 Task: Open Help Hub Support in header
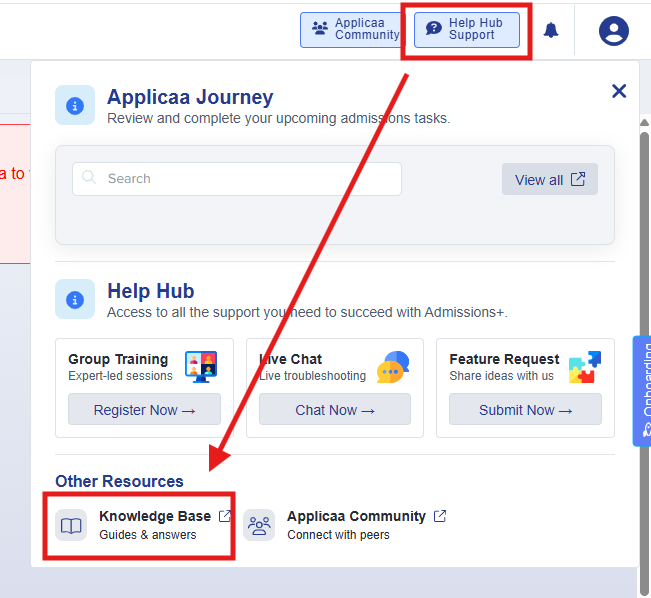click(467, 29)
